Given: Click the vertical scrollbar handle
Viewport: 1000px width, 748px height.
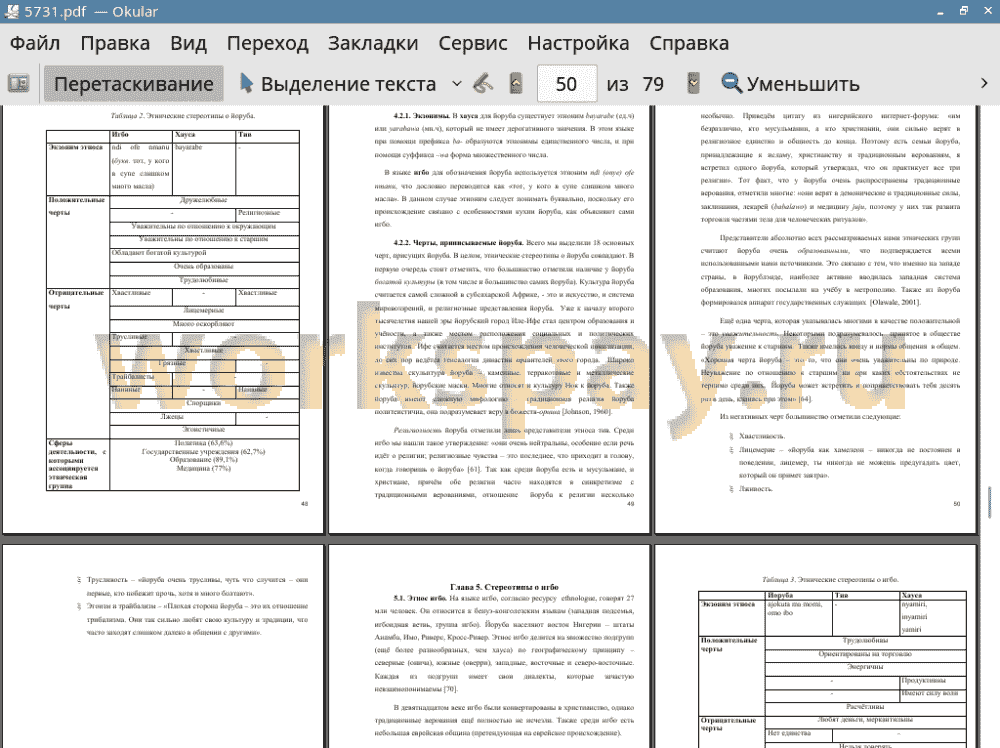Looking at the screenshot, I should pyautogui.click(x=990, y=502).
